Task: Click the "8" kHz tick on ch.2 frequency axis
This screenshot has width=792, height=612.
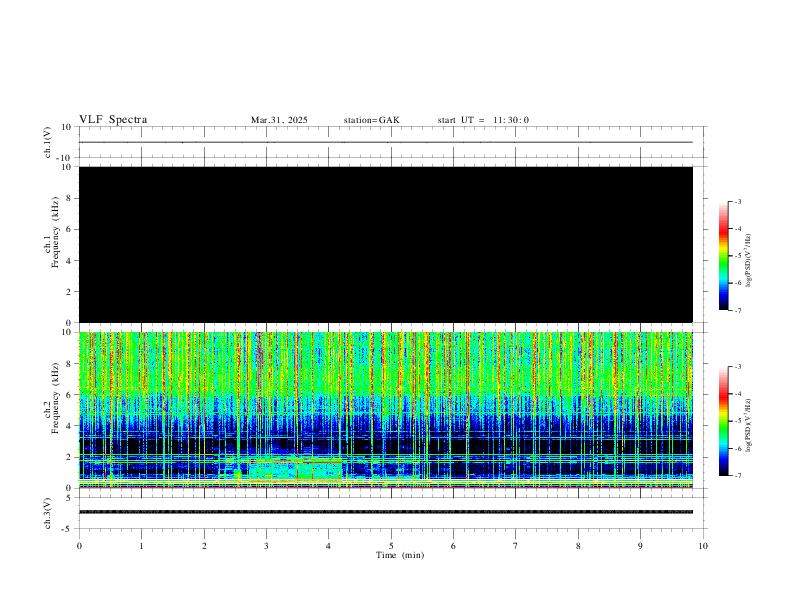Action: click(69, 364)
